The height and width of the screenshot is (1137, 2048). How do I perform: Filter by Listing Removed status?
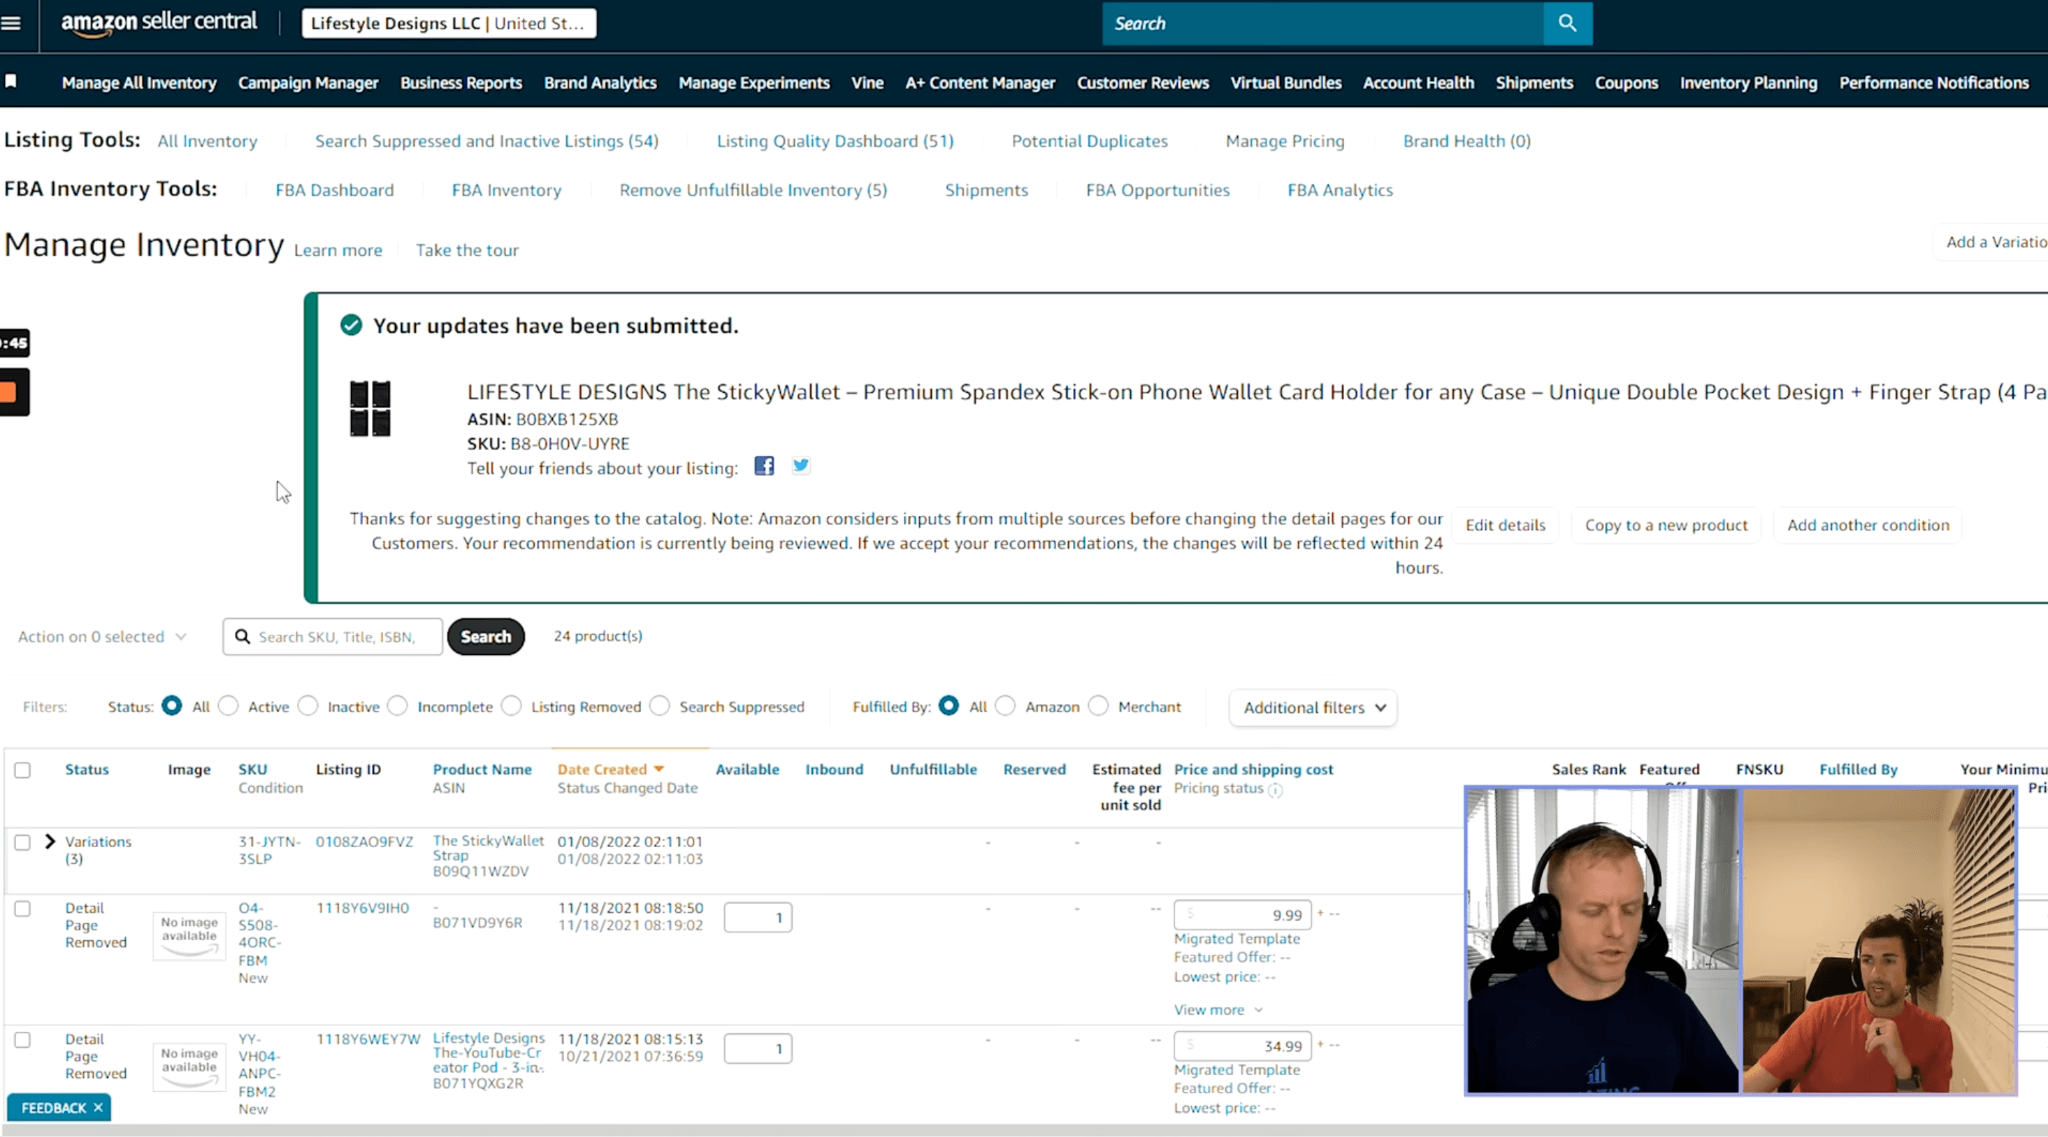click(x=512, y=705)
